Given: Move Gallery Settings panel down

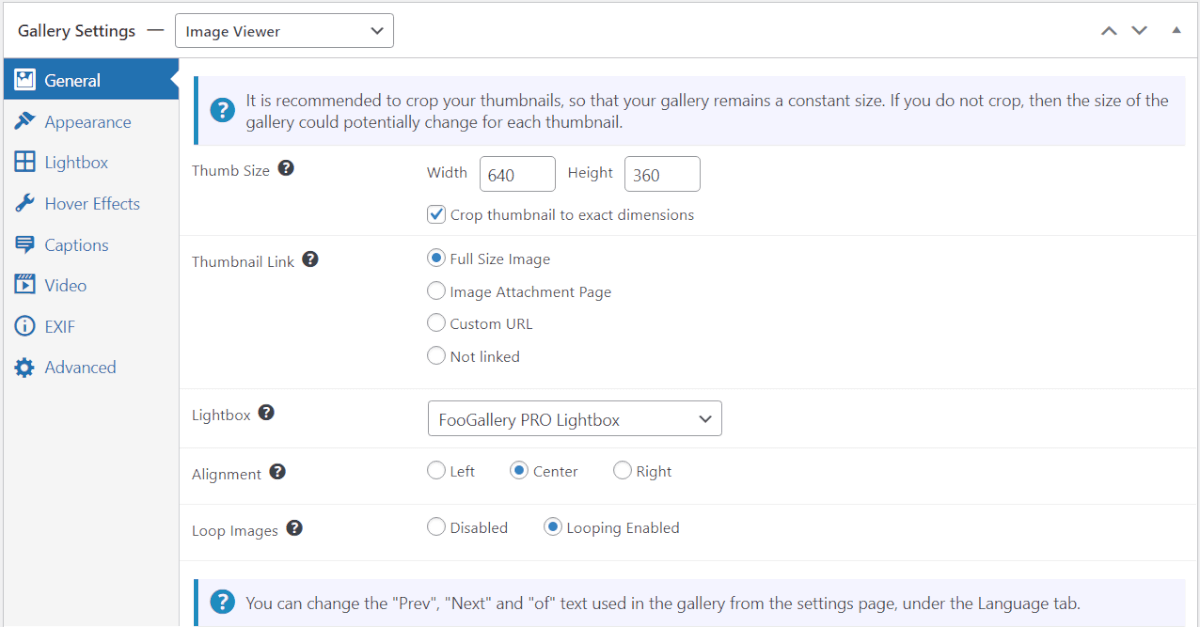Looking at the screenshot, I should [x=1139, y=30].
